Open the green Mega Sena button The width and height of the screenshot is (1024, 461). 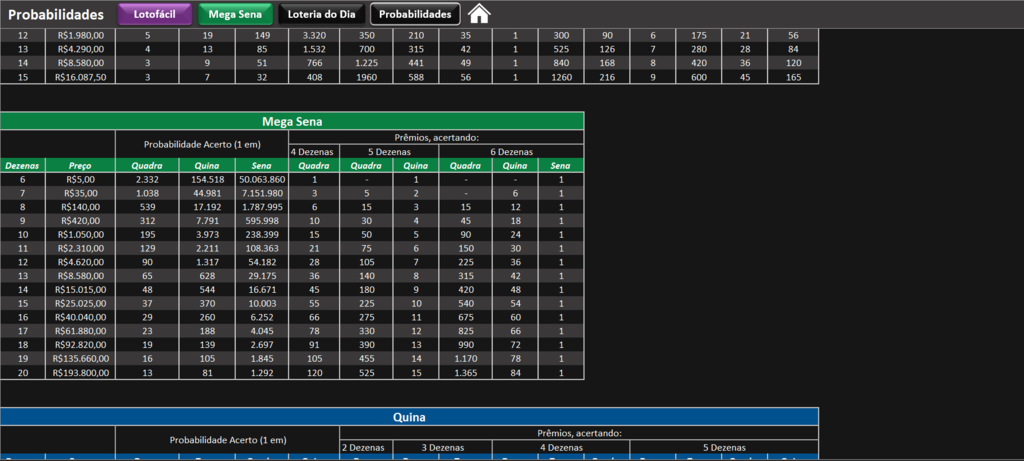coord(235,14)
